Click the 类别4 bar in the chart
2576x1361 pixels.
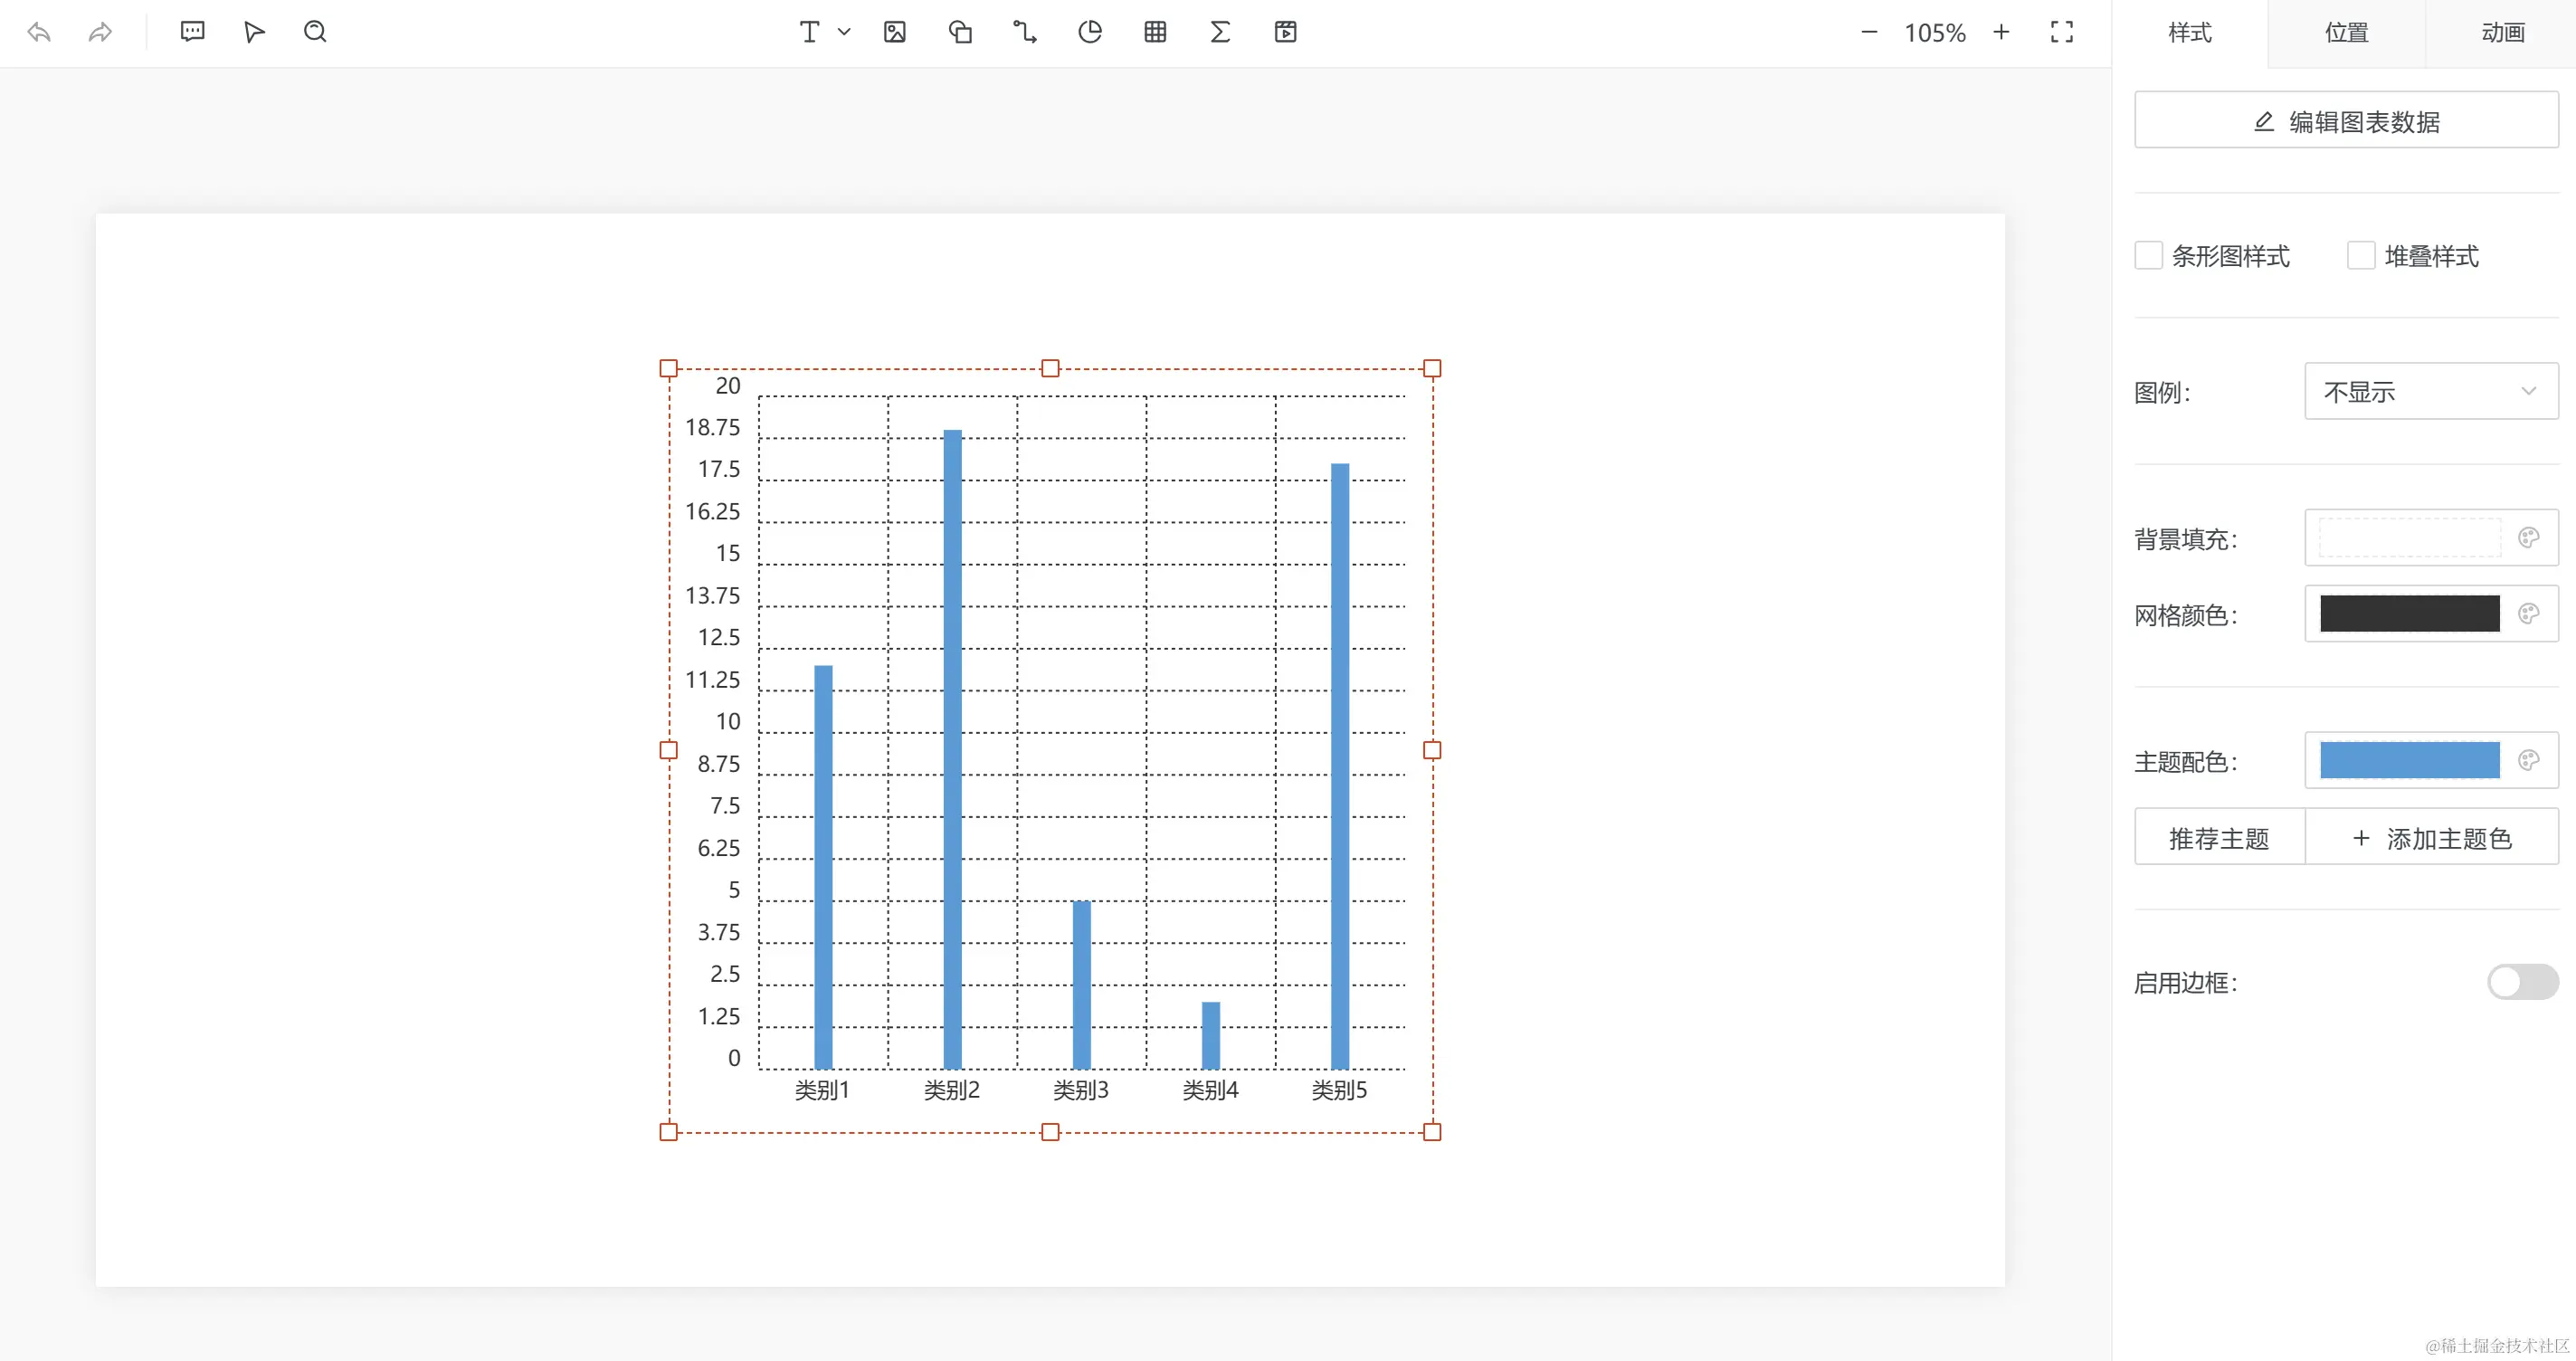pyautogui.click(x=1211, y=1035)
